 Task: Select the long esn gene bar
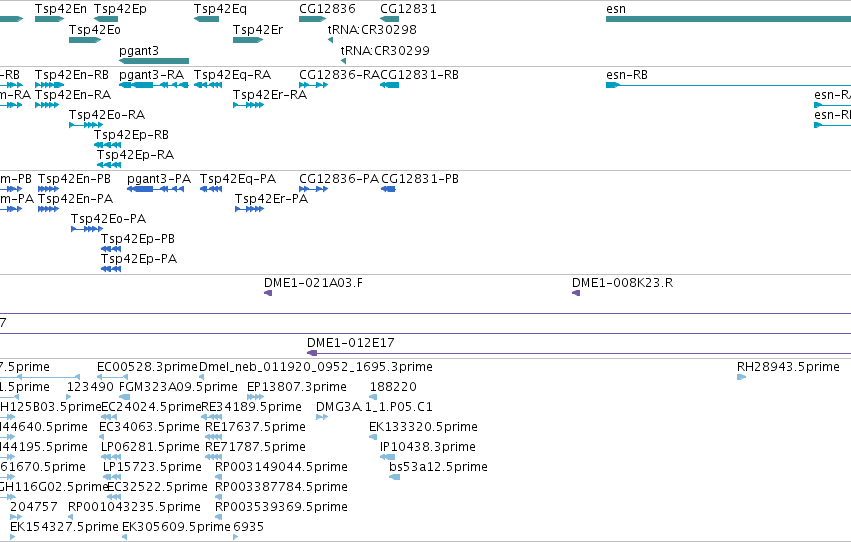(x=728, y=19)
